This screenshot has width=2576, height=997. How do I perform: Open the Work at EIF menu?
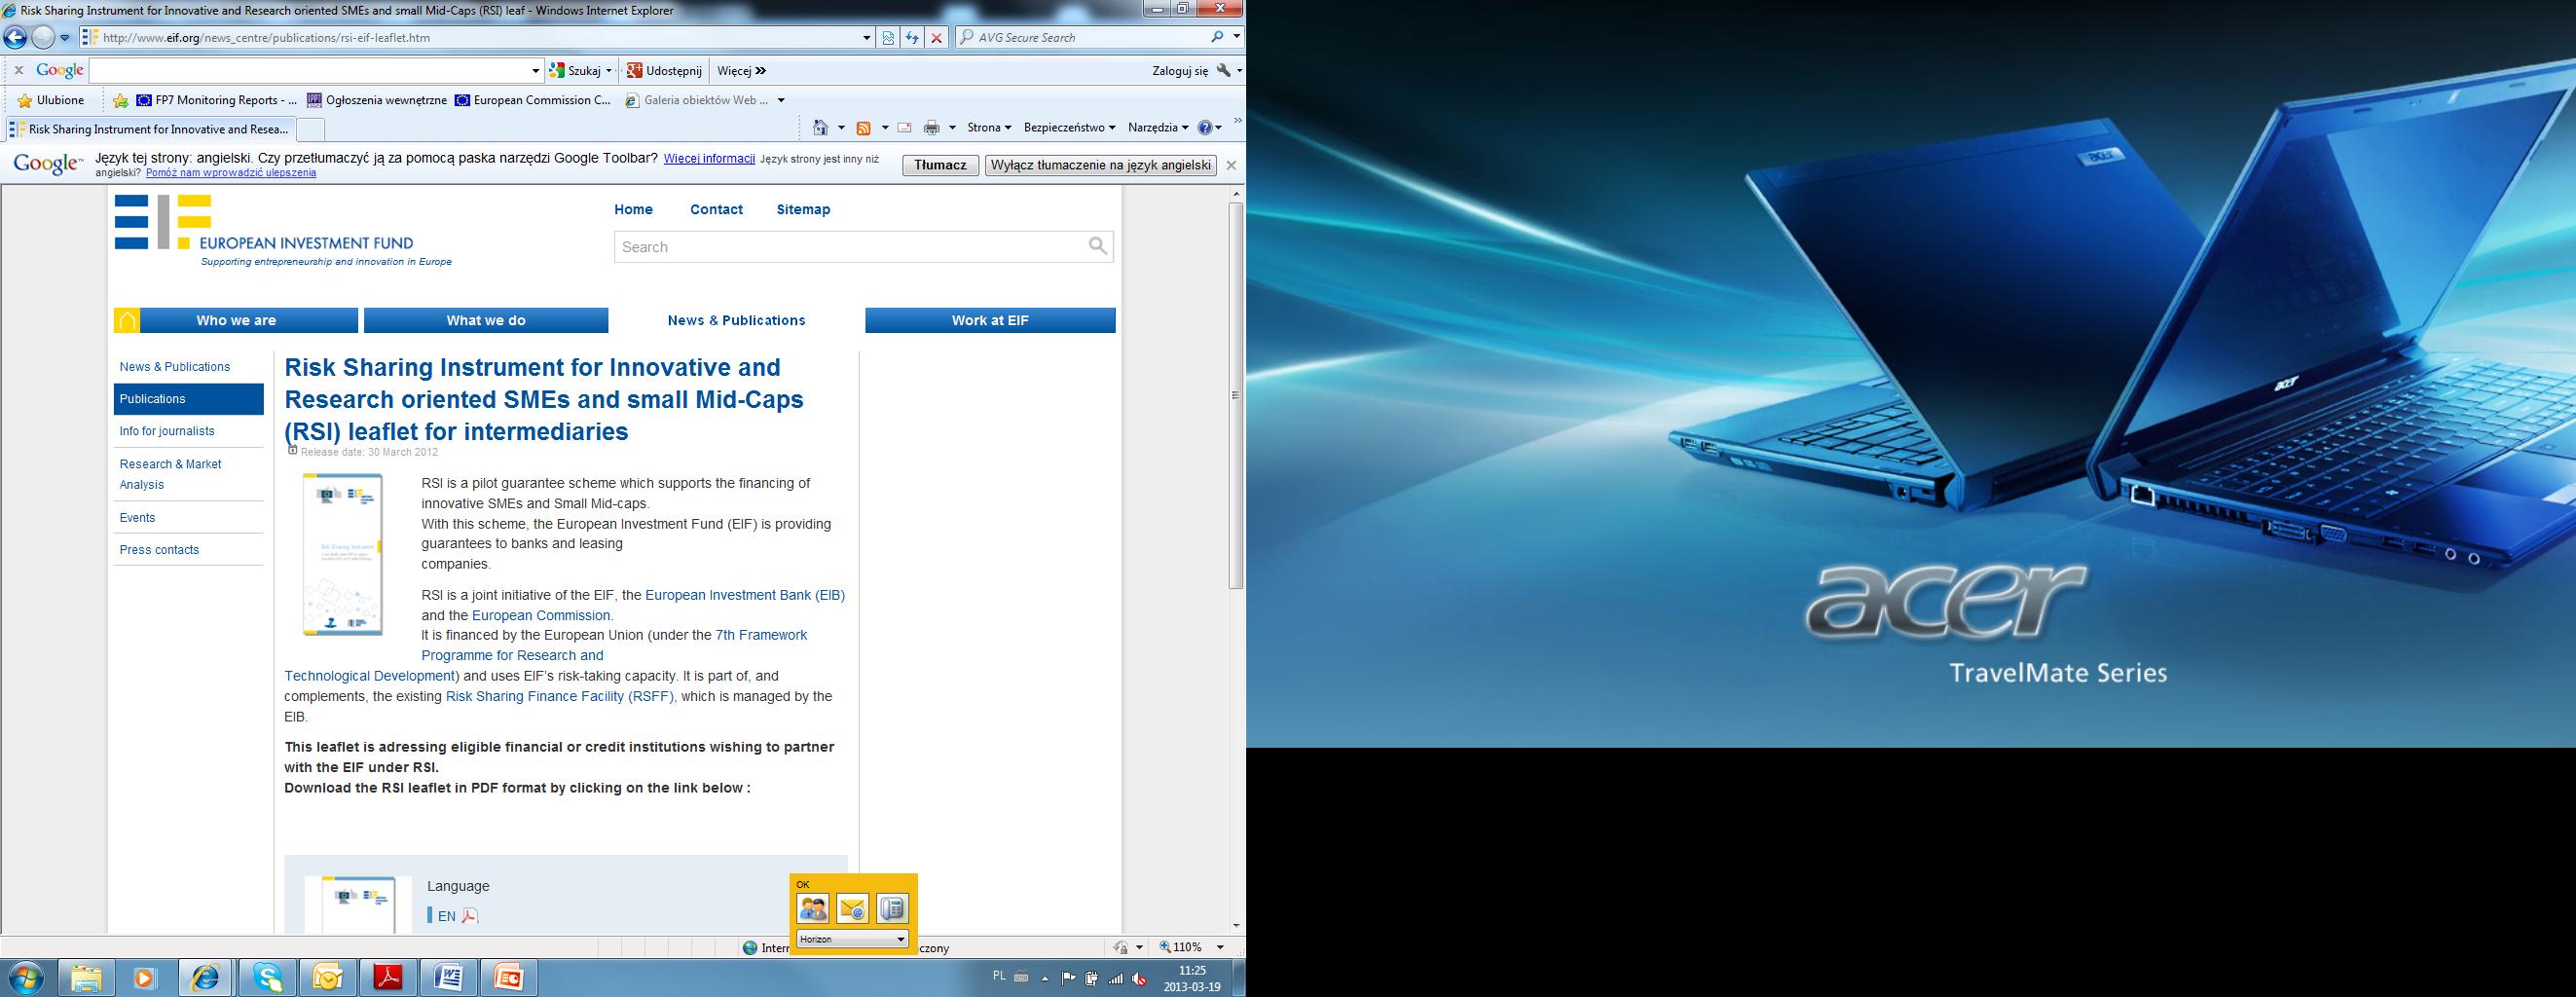990,320
